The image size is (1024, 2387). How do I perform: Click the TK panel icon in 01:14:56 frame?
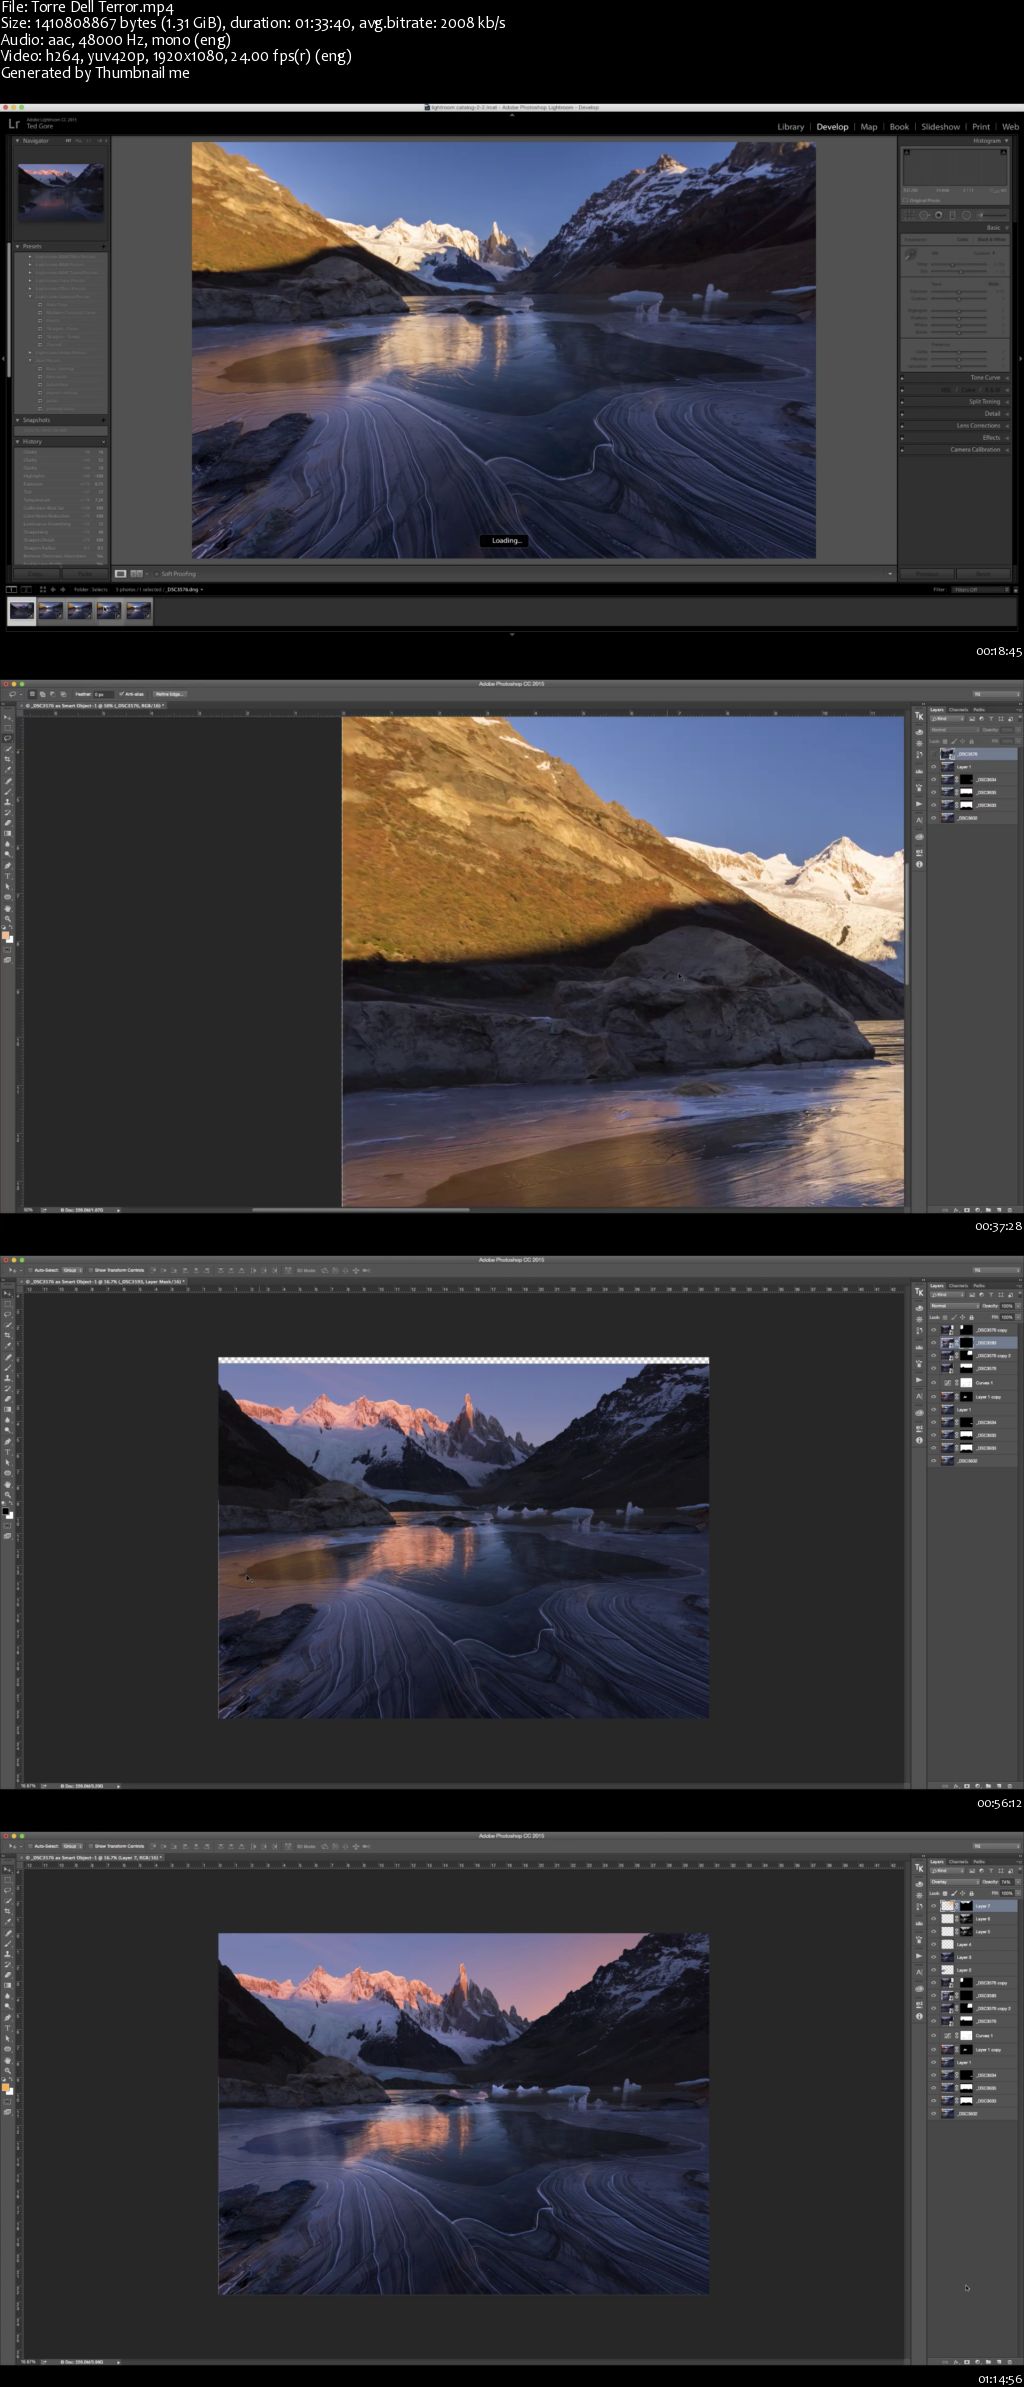point(919,1868)
